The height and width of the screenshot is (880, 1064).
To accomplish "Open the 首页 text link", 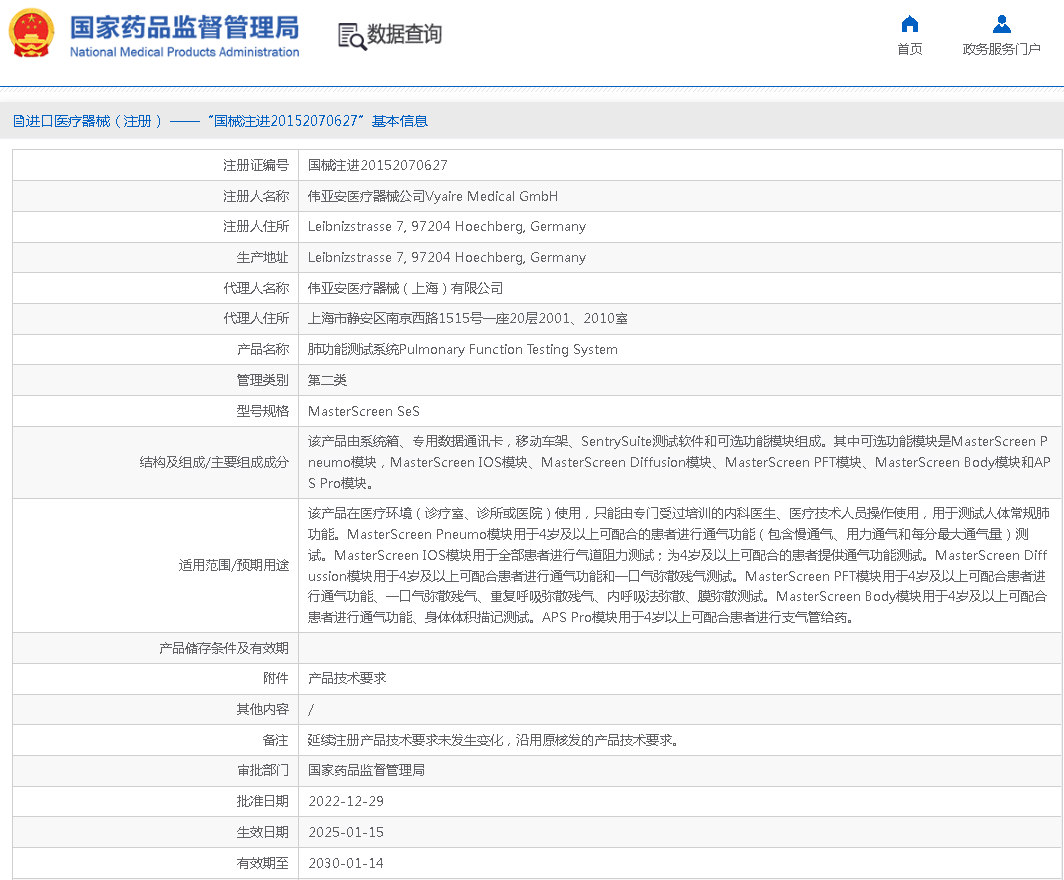I will (x=909, y=49).
